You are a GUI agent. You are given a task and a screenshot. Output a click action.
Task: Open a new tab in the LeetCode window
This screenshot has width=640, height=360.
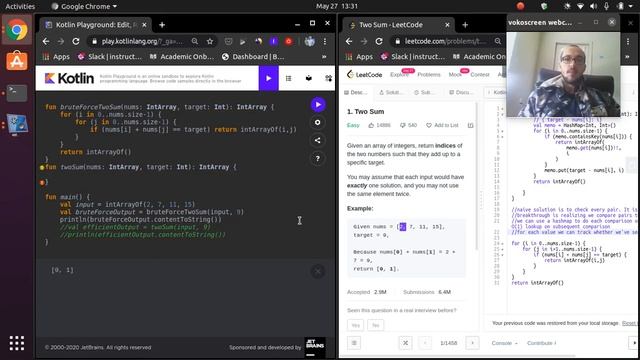465,25
